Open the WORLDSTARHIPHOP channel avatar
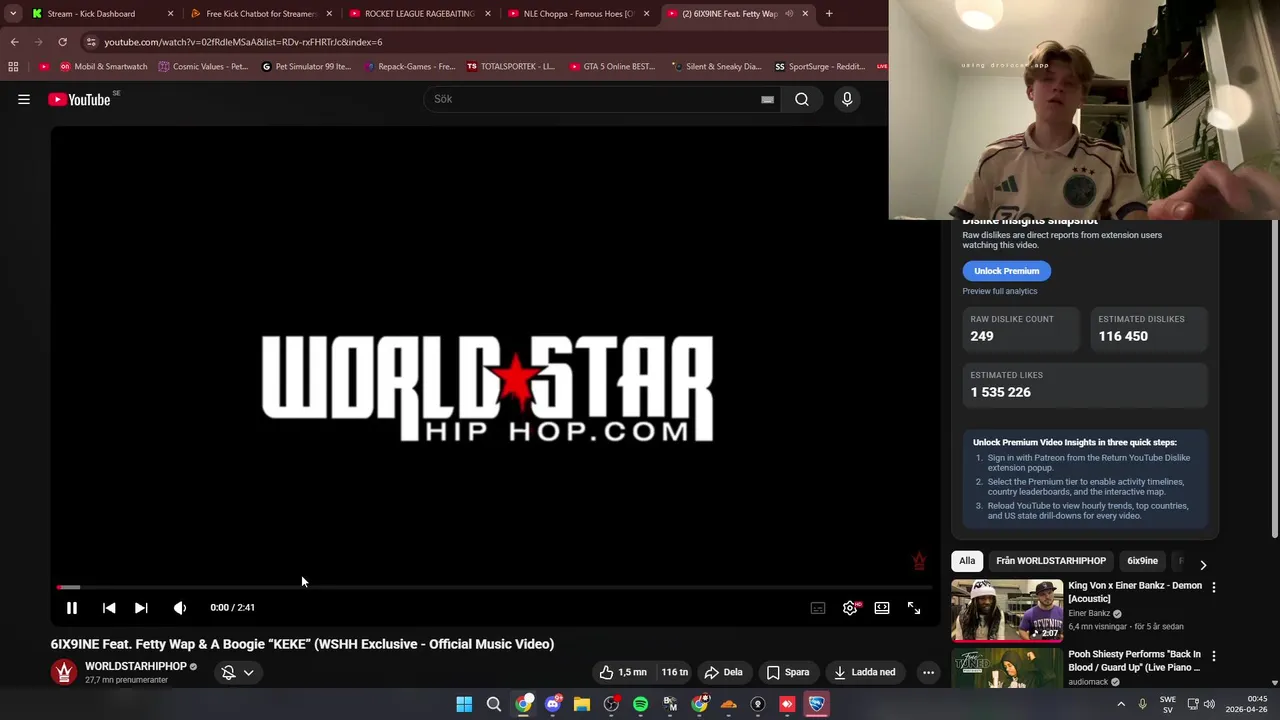Image resolution: width=1280 pixels, height=720 pixels. (x=64, y=672)
